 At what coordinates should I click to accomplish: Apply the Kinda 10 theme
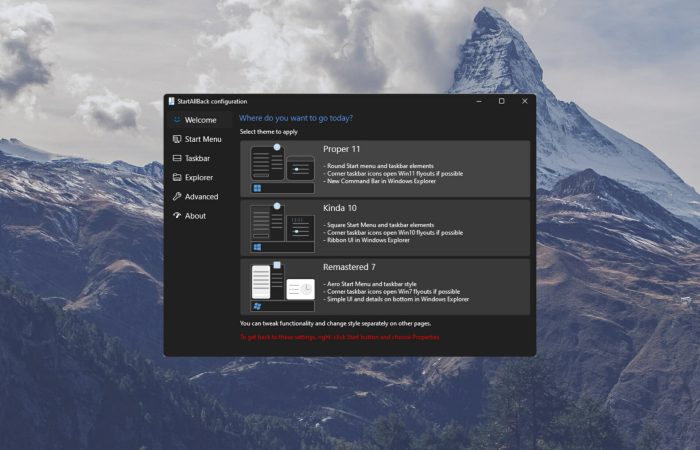(x=385, y=228)
